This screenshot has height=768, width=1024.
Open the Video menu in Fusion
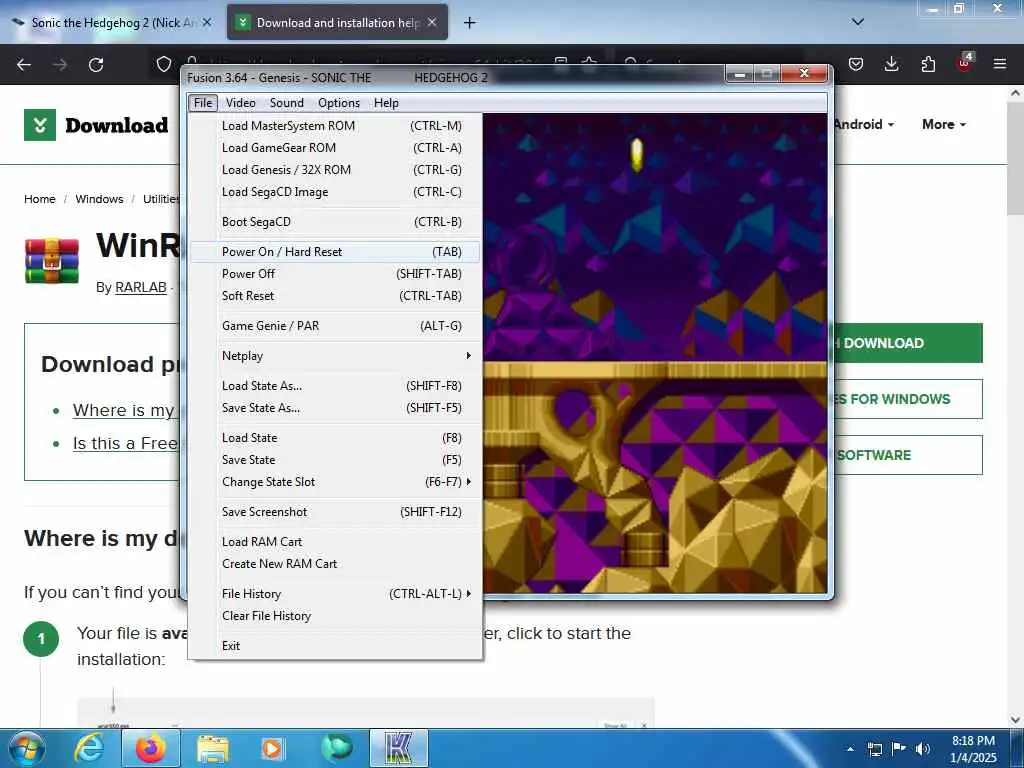(240, 103)
